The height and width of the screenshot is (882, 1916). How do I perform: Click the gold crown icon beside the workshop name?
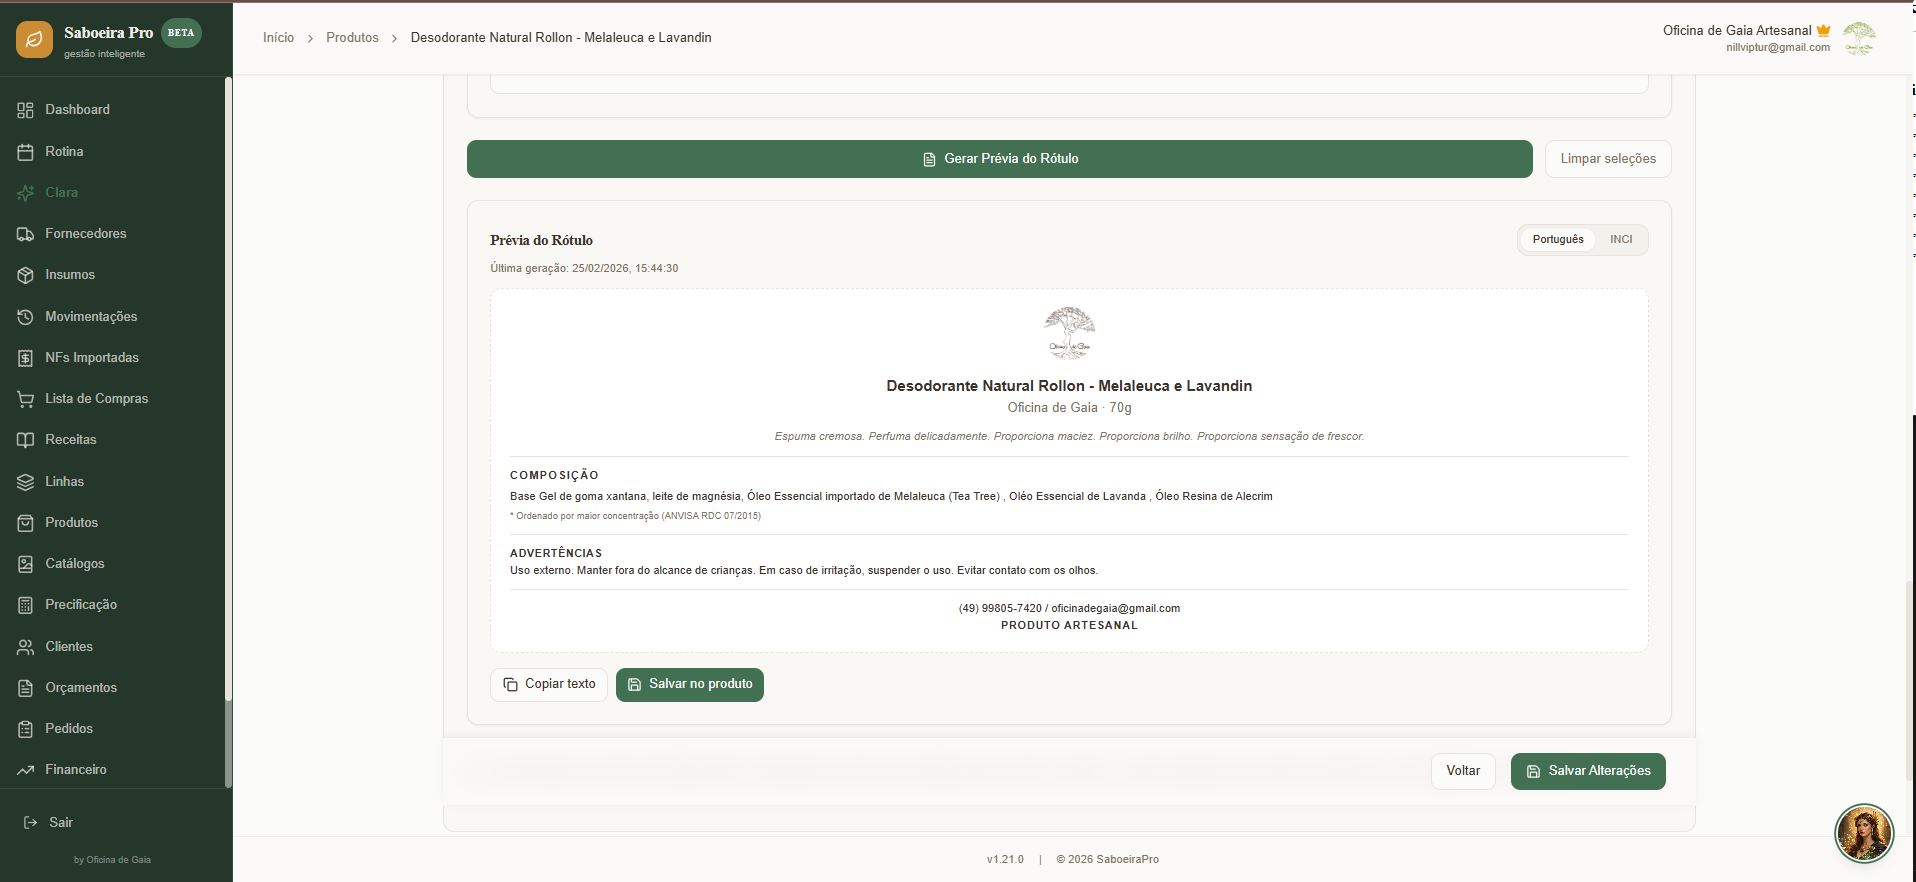tap(1823, 31)
